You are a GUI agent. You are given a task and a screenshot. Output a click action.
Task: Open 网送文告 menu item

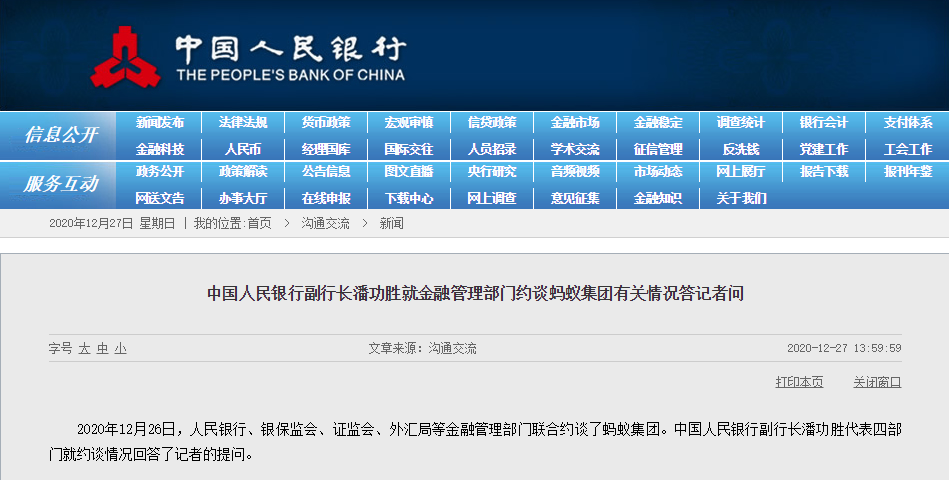tap(160, 198)
